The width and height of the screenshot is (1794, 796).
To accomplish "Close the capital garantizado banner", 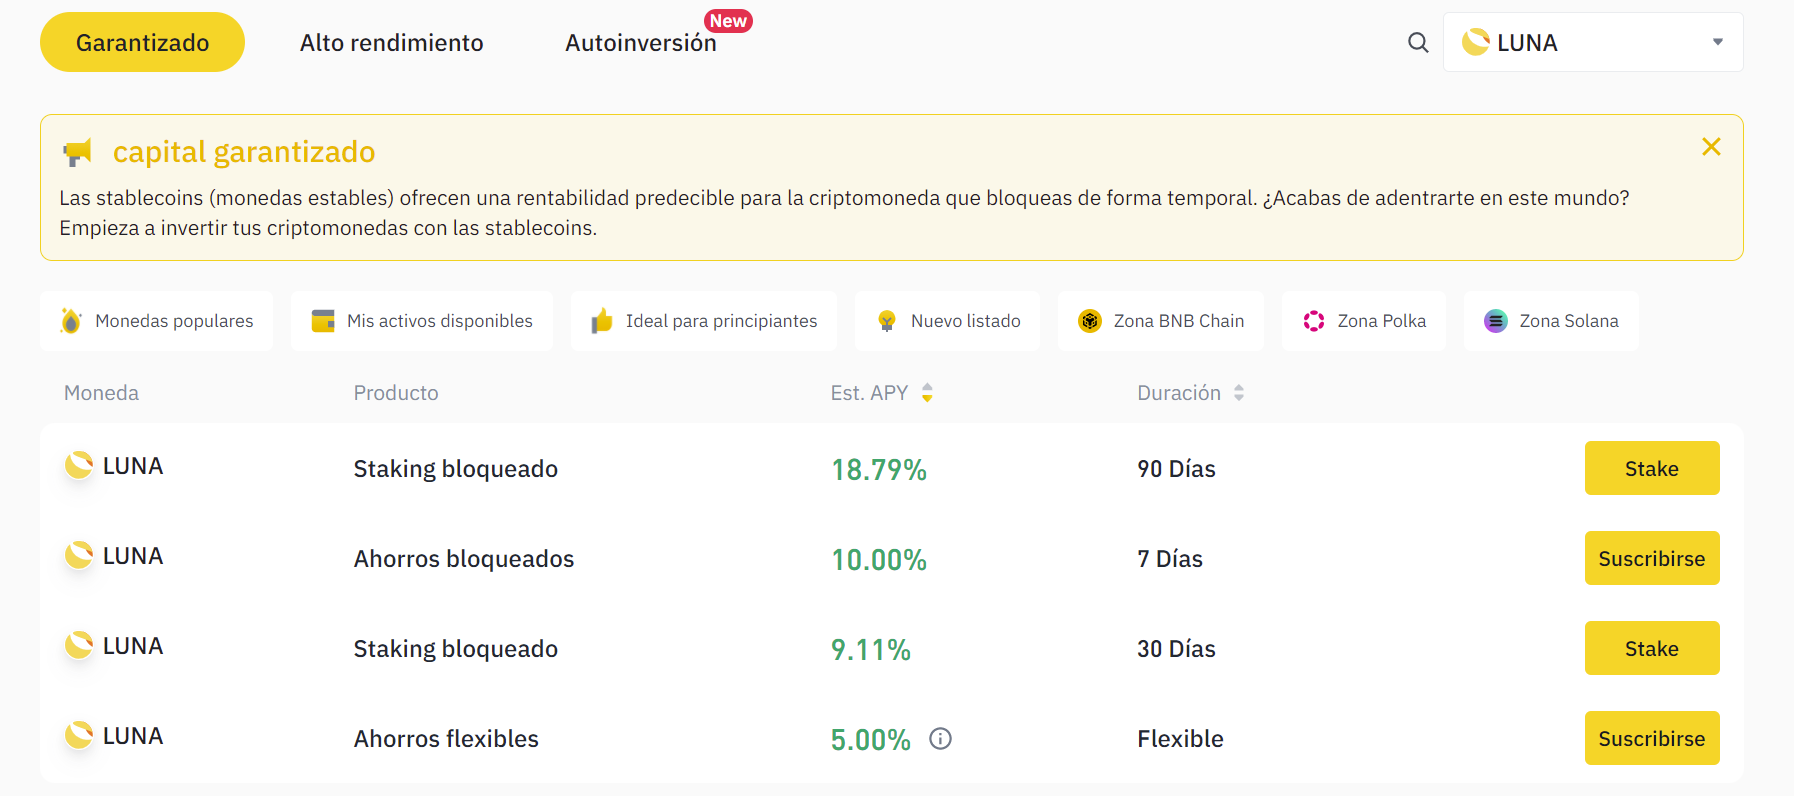I will pyautogui.click(x=1711, y=147).
